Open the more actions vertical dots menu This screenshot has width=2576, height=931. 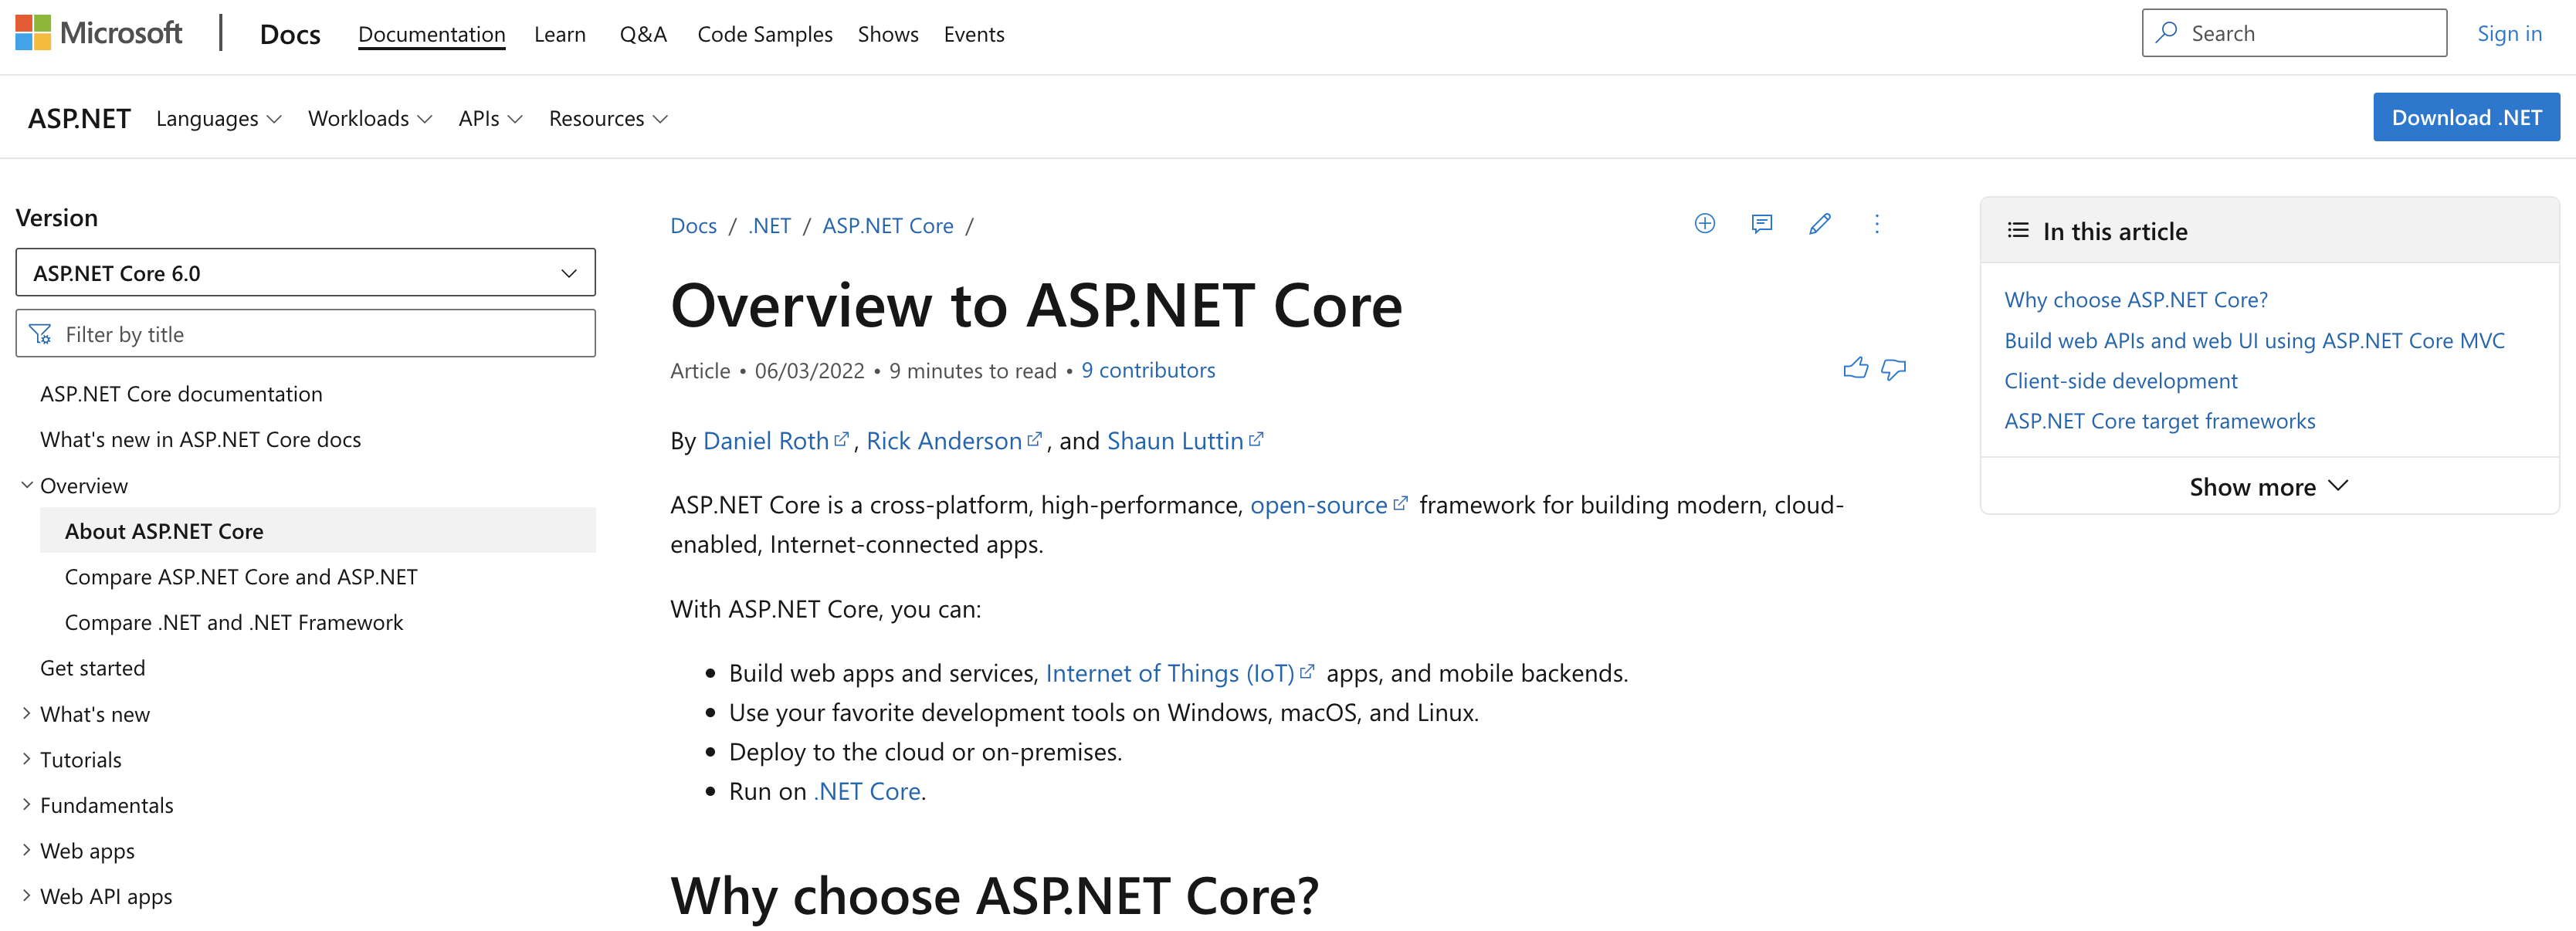click(1877, 224)
